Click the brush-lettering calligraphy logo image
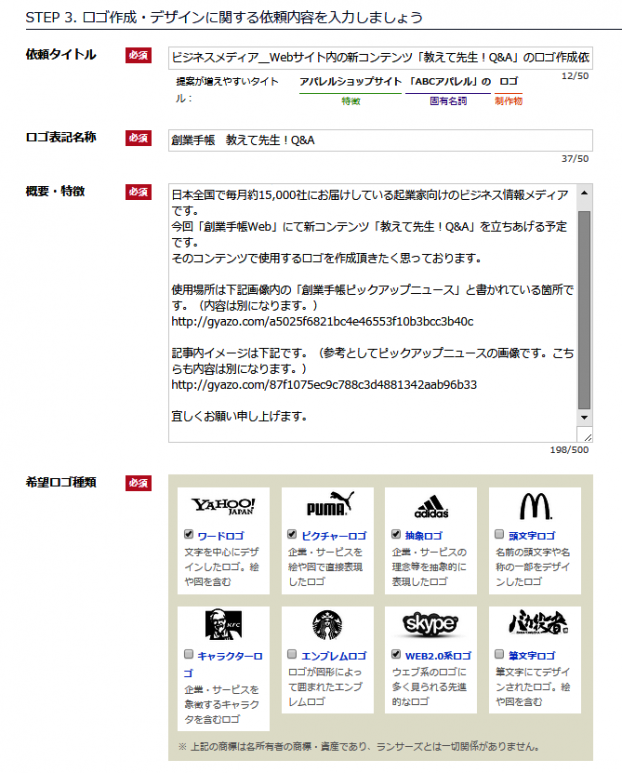 [537, 623]
